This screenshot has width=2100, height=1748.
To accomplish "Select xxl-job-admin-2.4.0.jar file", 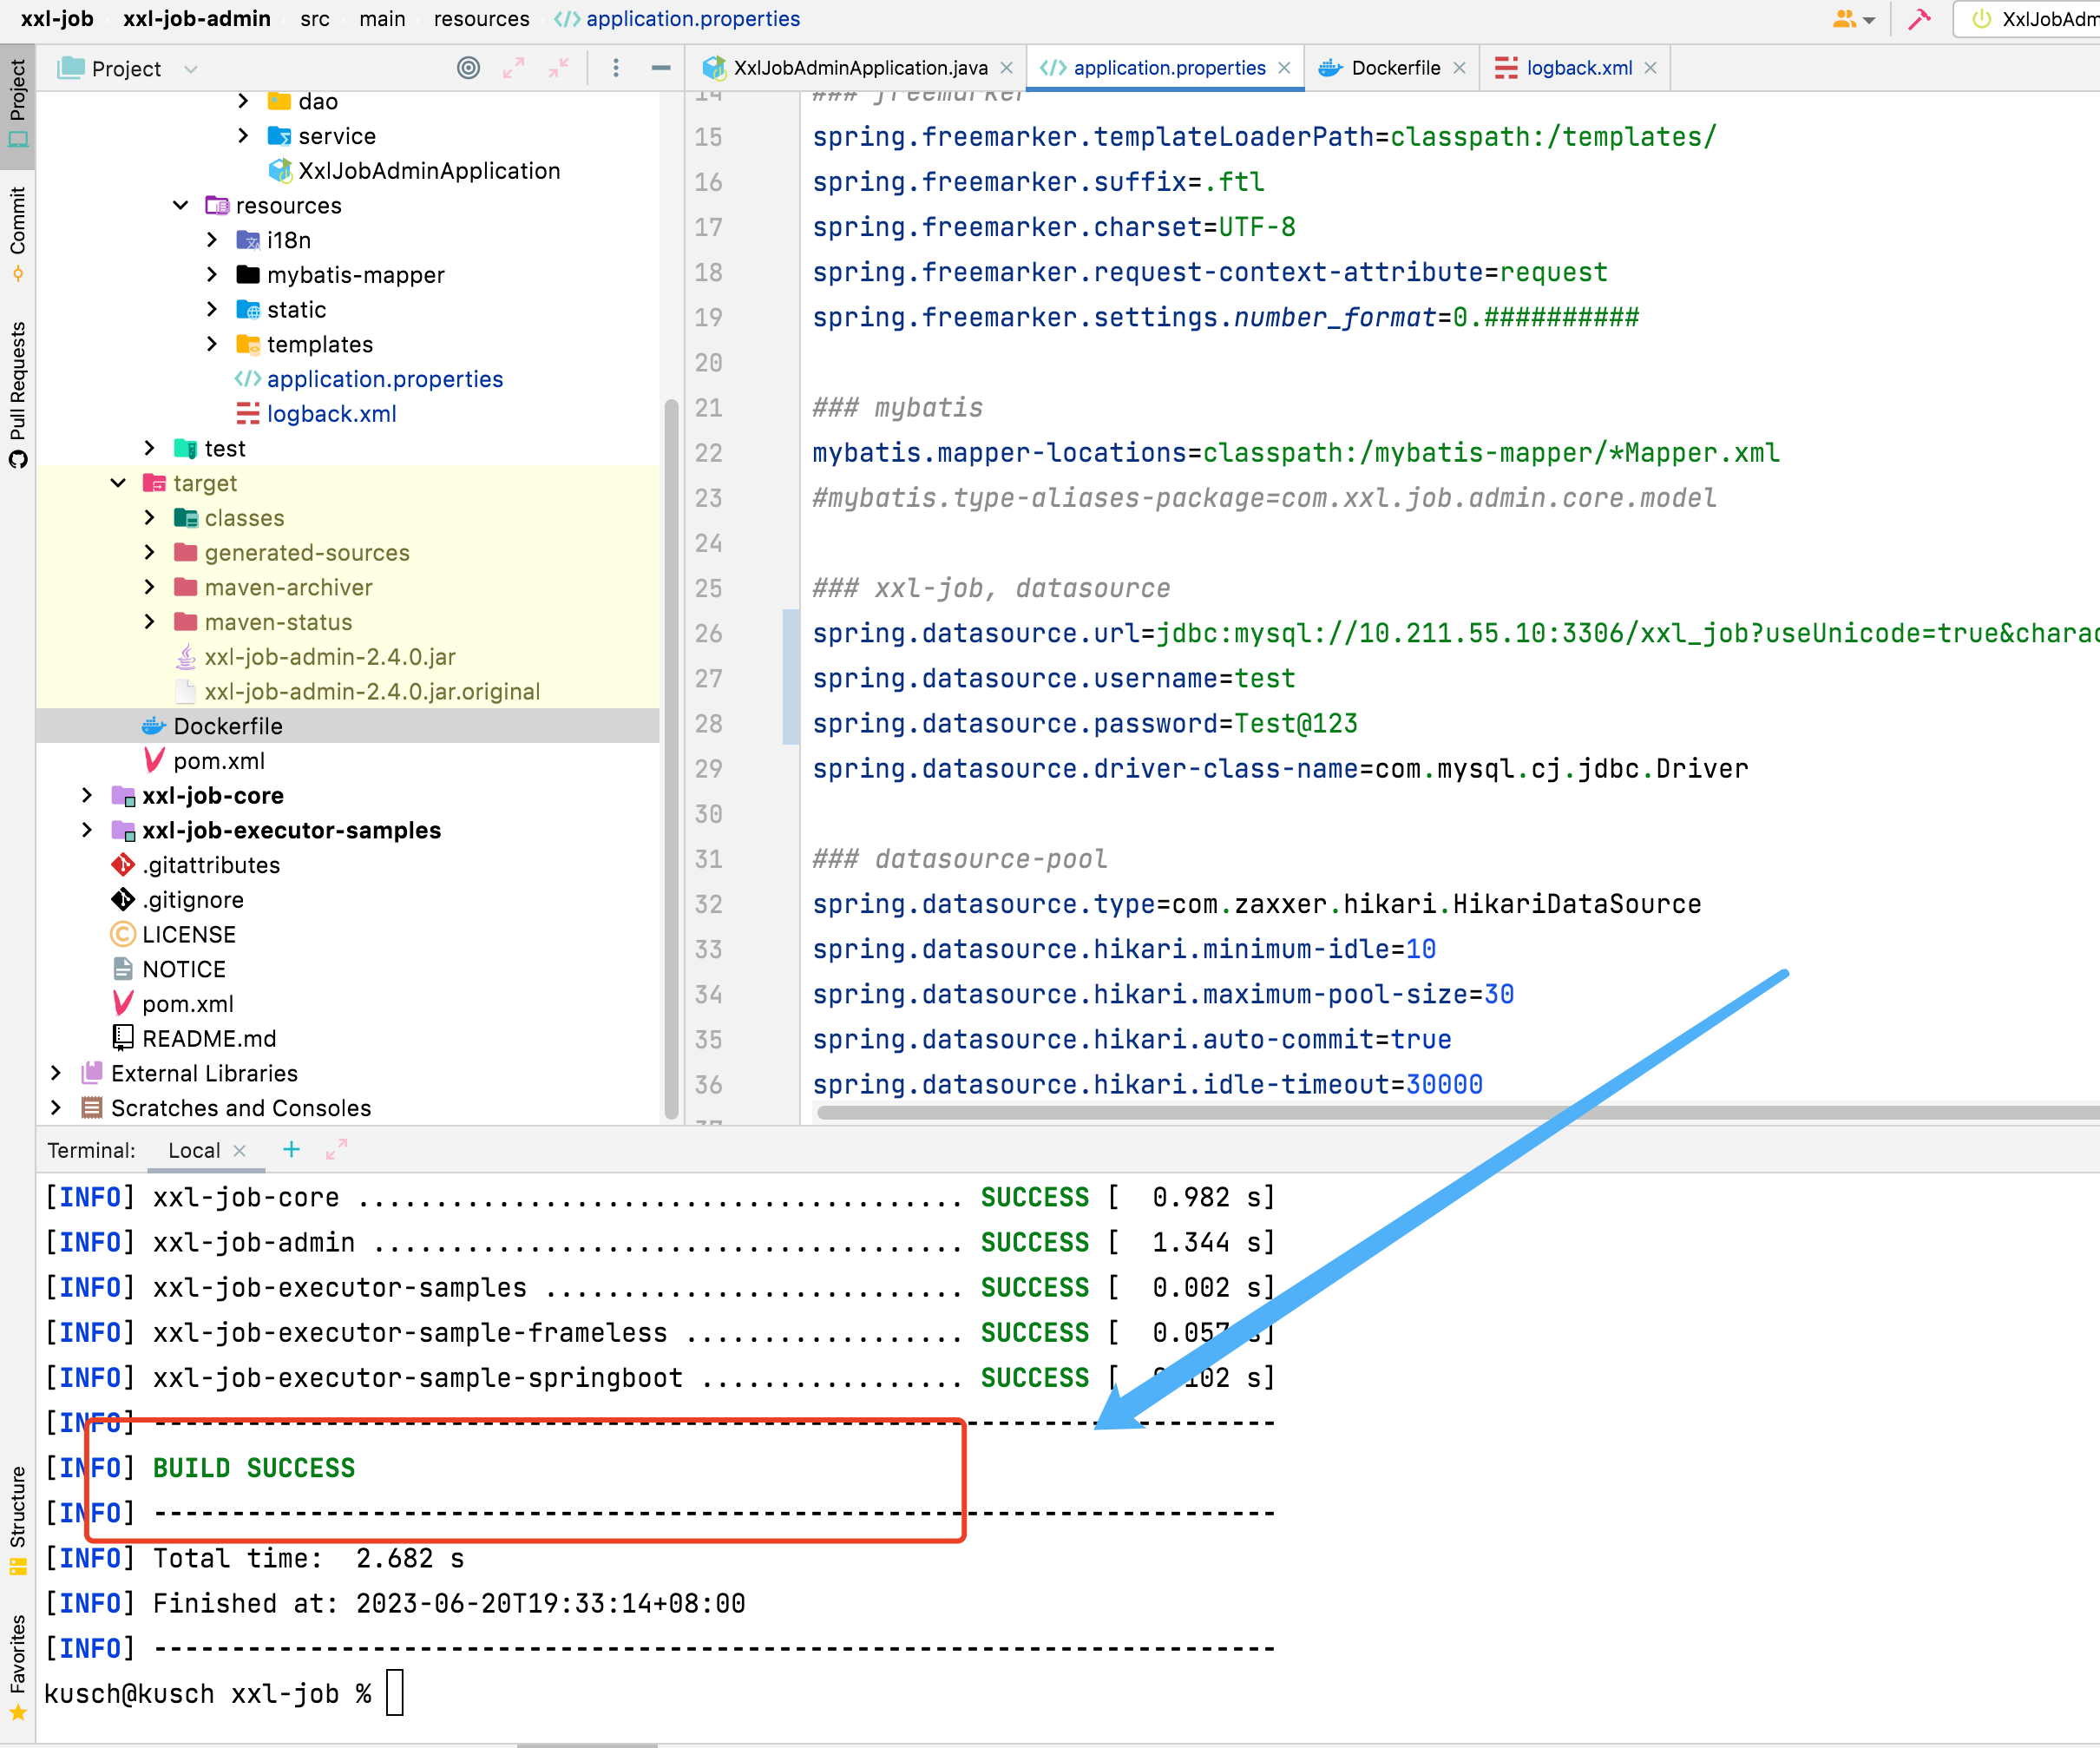I will click(x=315, y=656).
